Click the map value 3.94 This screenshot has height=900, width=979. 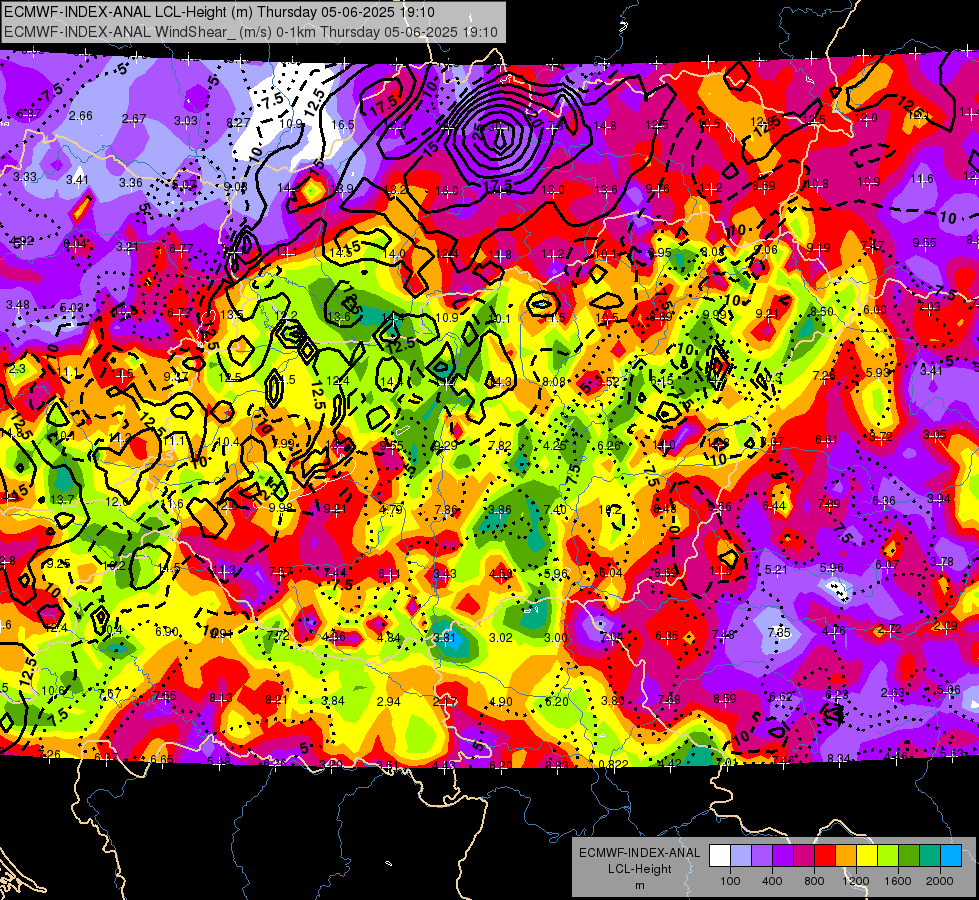tap(938, 498)
